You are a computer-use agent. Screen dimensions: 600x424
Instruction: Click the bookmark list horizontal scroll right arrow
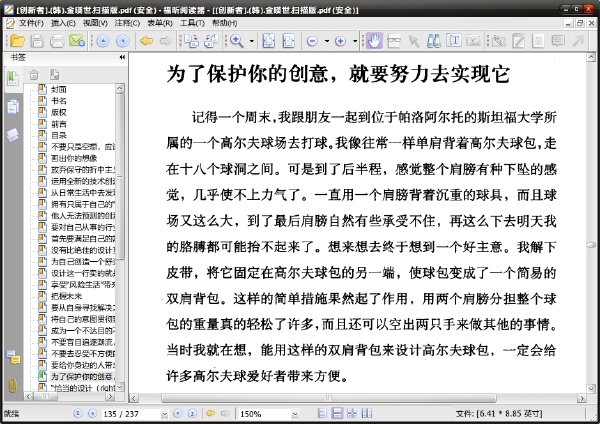(x=110, y=397)
